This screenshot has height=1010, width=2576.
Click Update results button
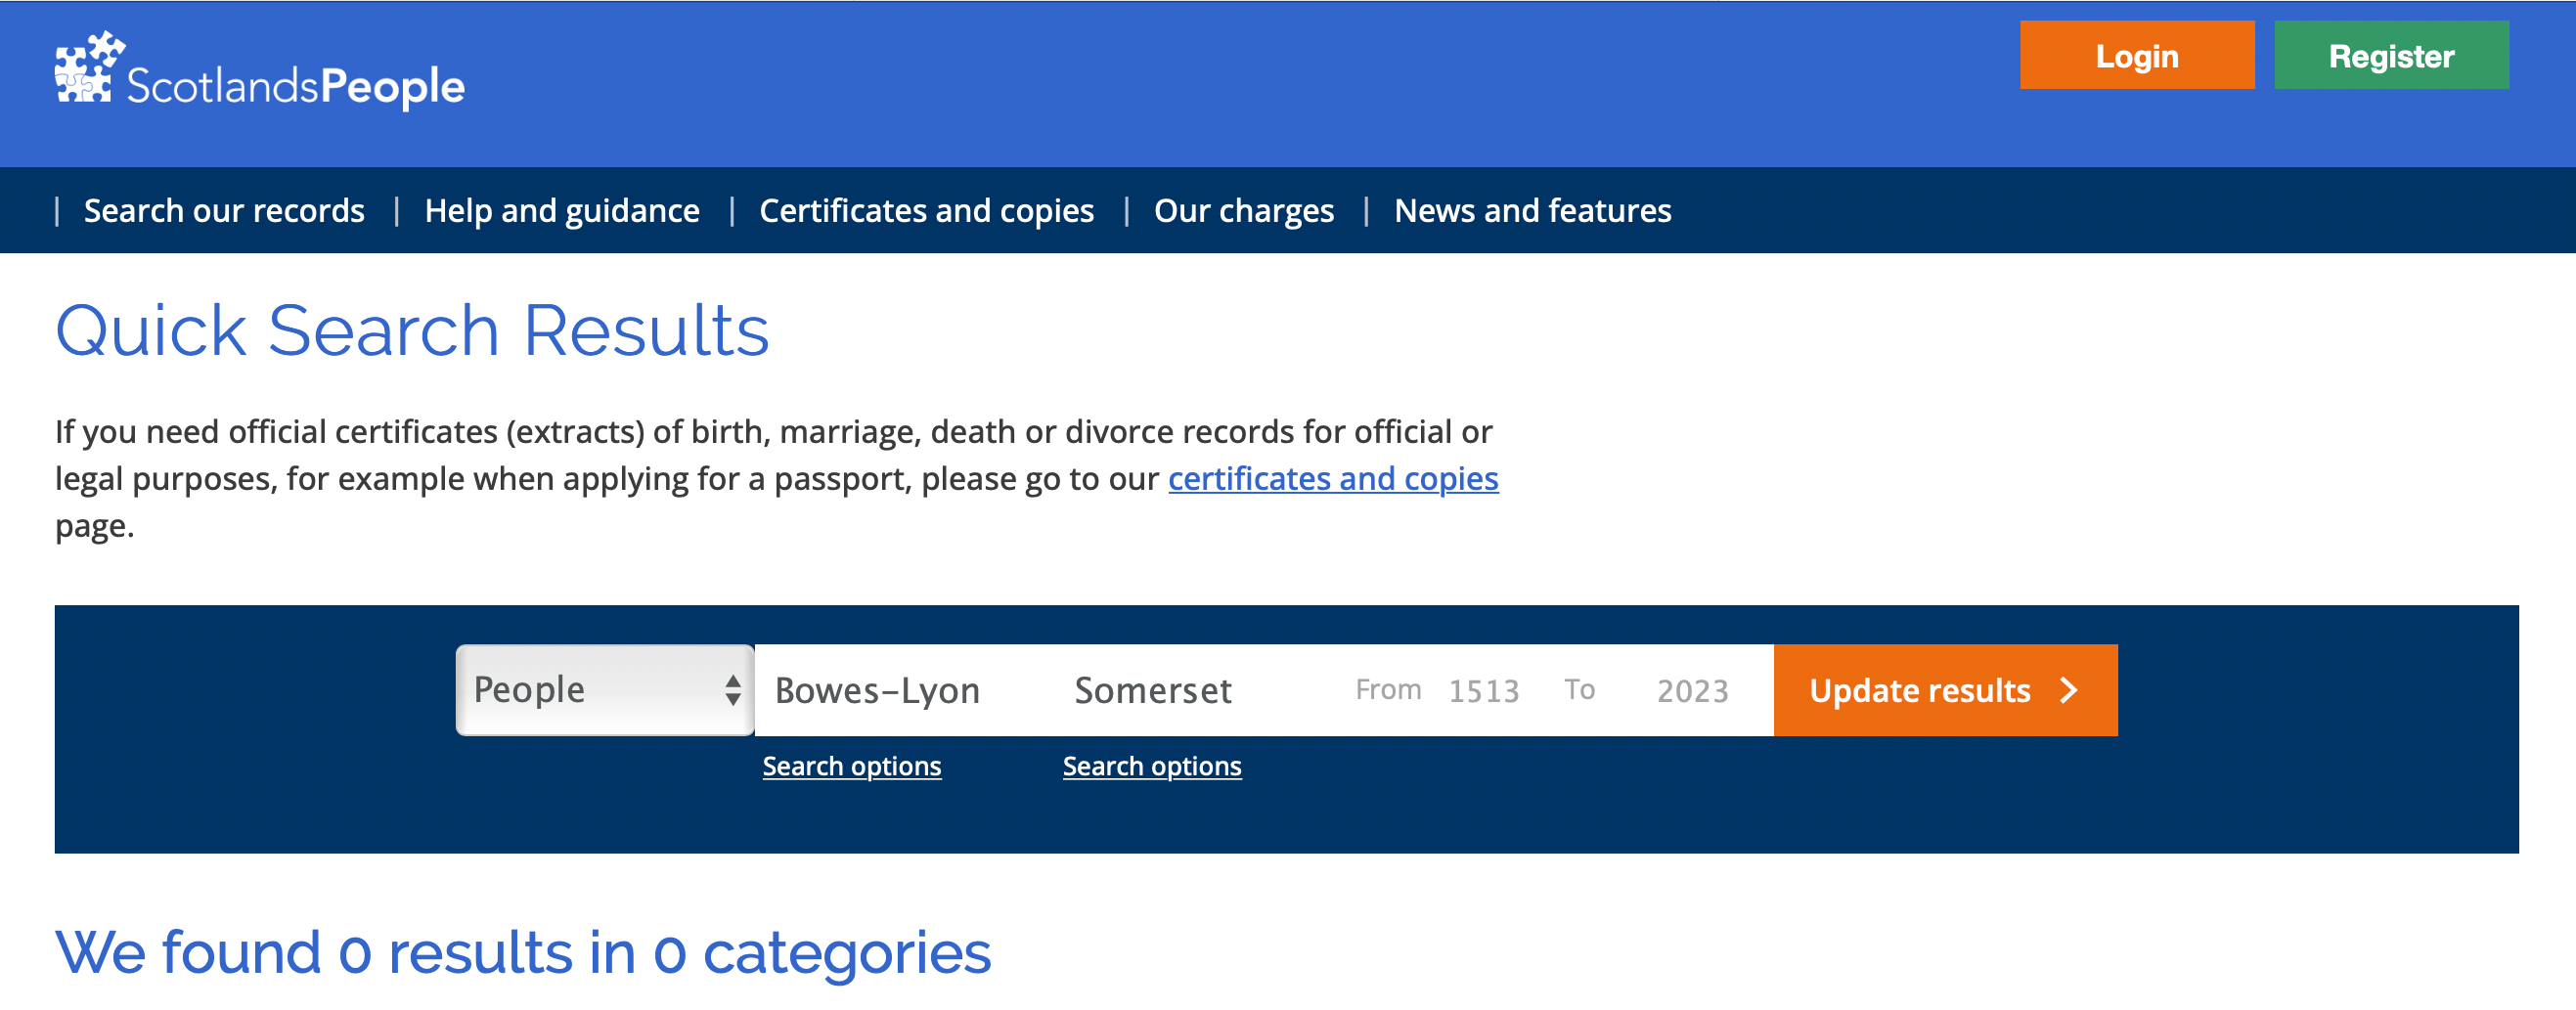click(x=1945, y=690)
